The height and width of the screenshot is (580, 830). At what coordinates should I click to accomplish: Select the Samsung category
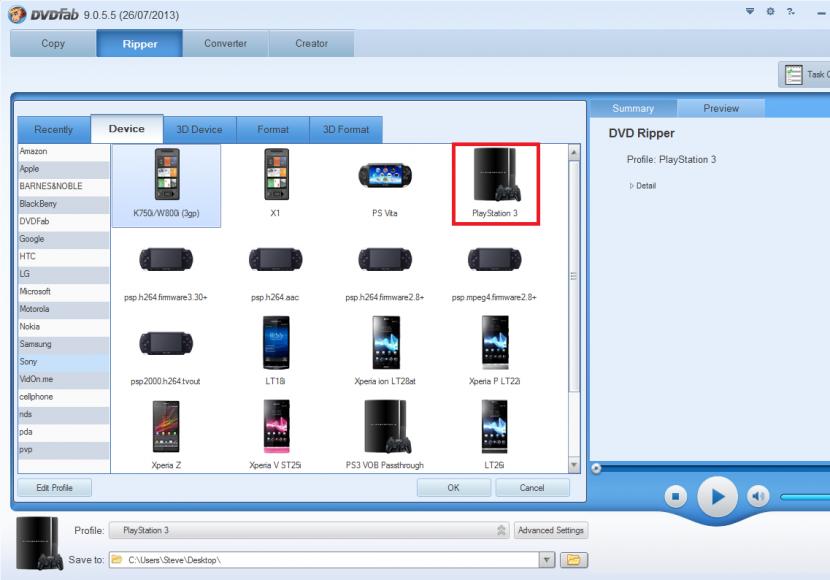point(64,344)
